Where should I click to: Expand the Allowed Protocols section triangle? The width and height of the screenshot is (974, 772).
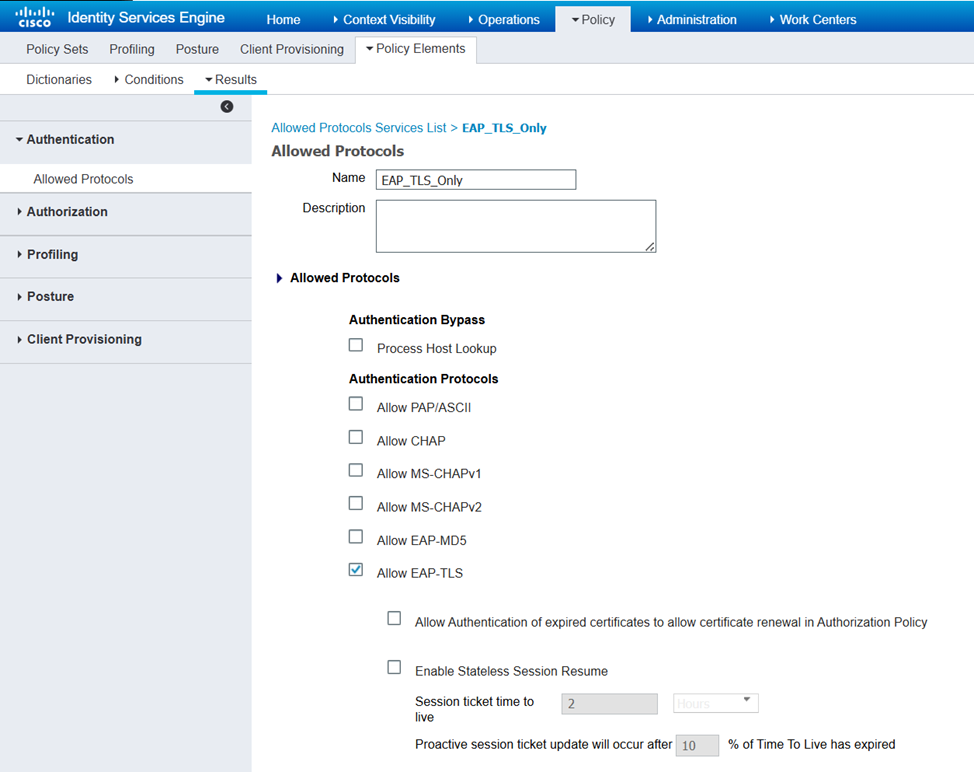coord(280,278)
